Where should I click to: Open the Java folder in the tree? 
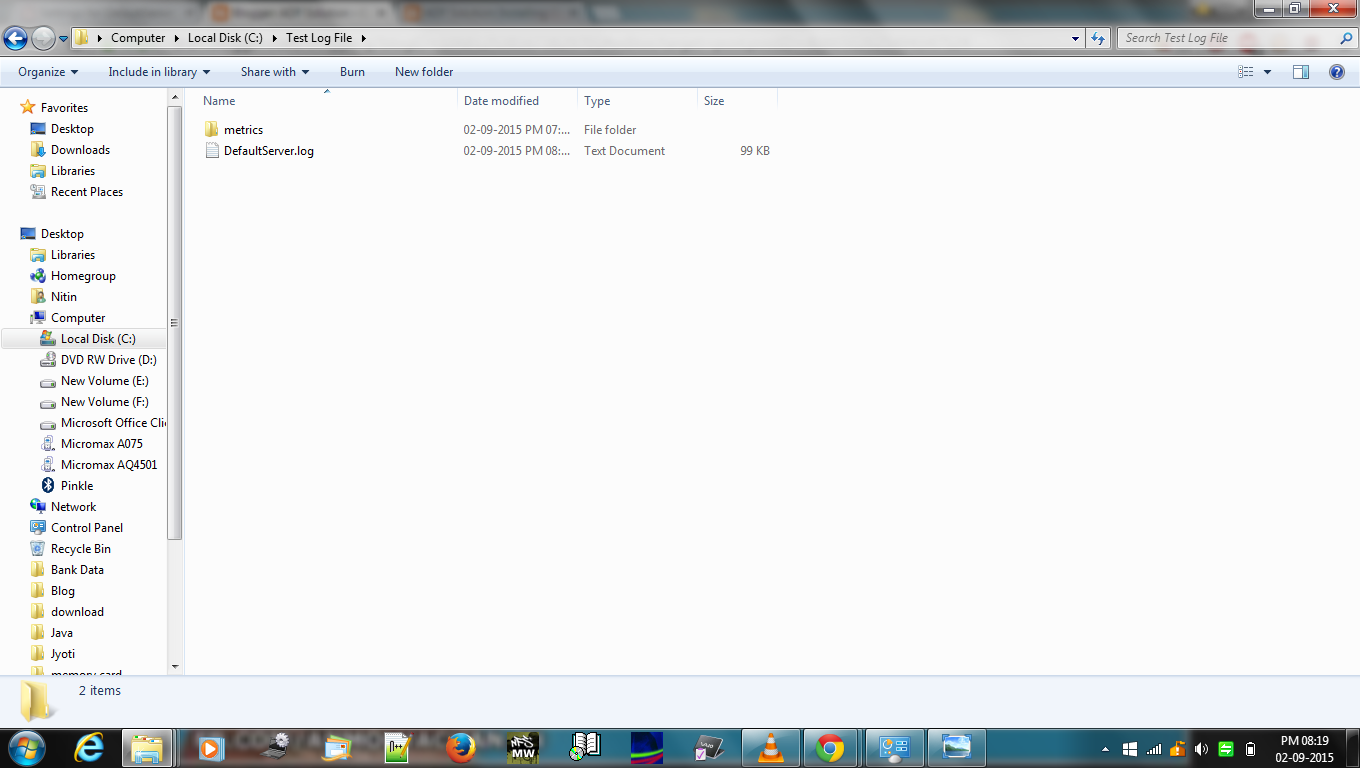pyautogui.click(x=62, y=633)
